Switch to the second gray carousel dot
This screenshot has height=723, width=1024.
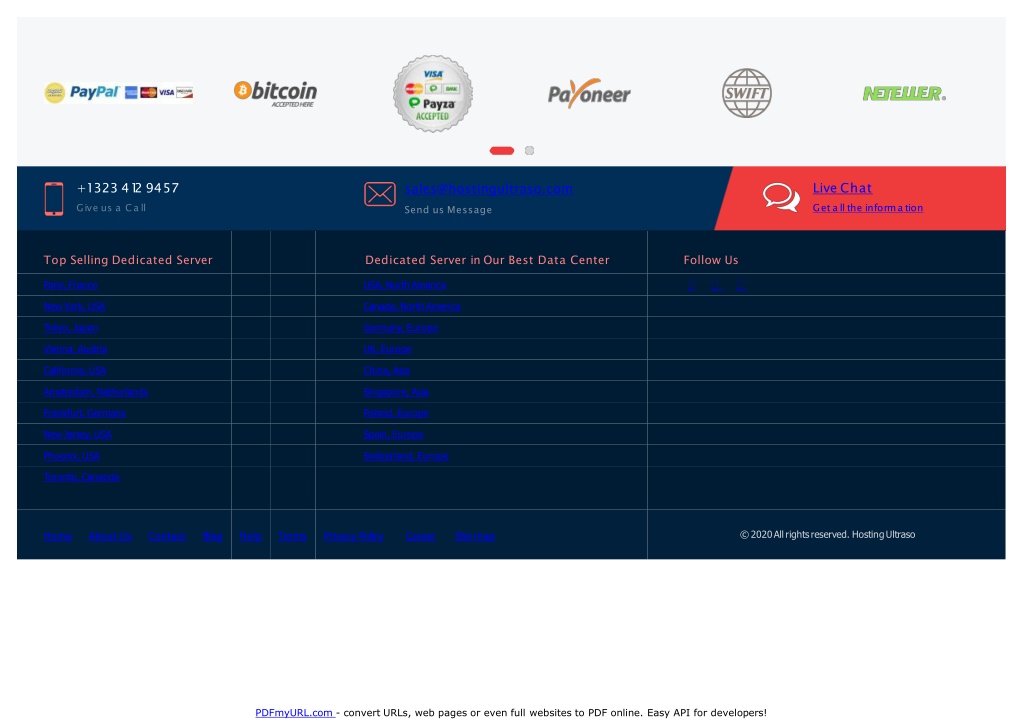530,151
